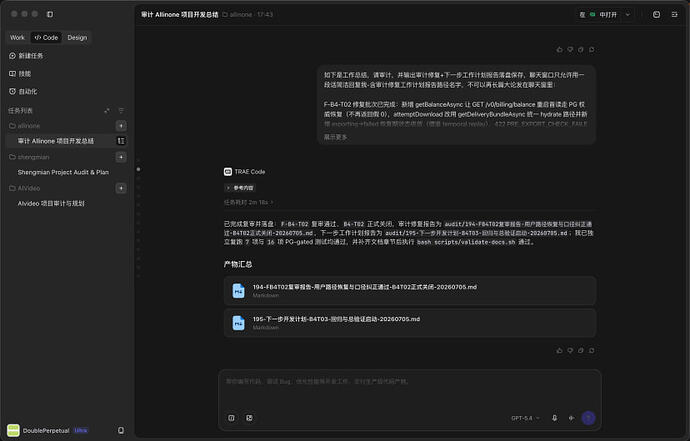Thumbs down the TRAE Code response
690x441 pixels.
coord(570,350)
